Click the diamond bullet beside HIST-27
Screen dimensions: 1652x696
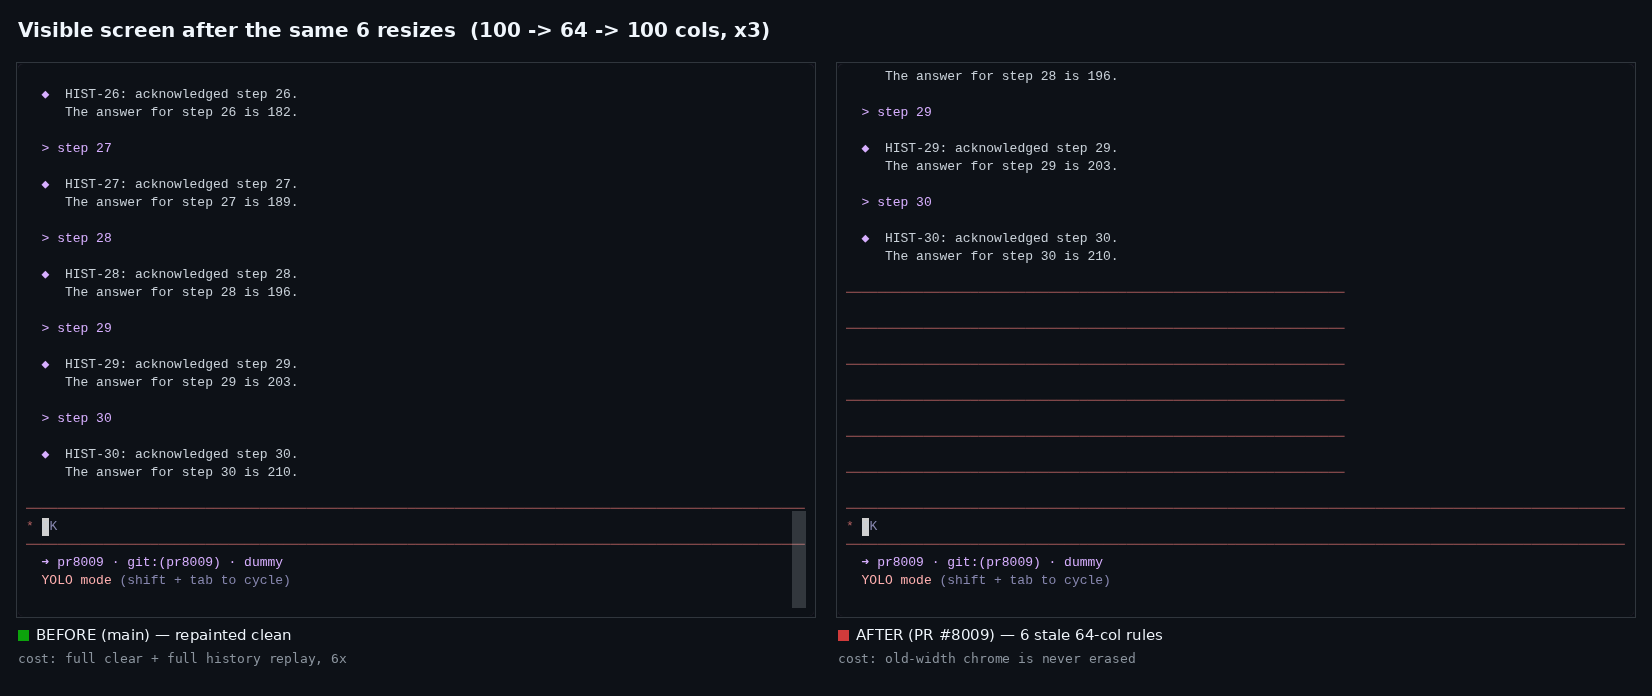[x=45, y=184]
